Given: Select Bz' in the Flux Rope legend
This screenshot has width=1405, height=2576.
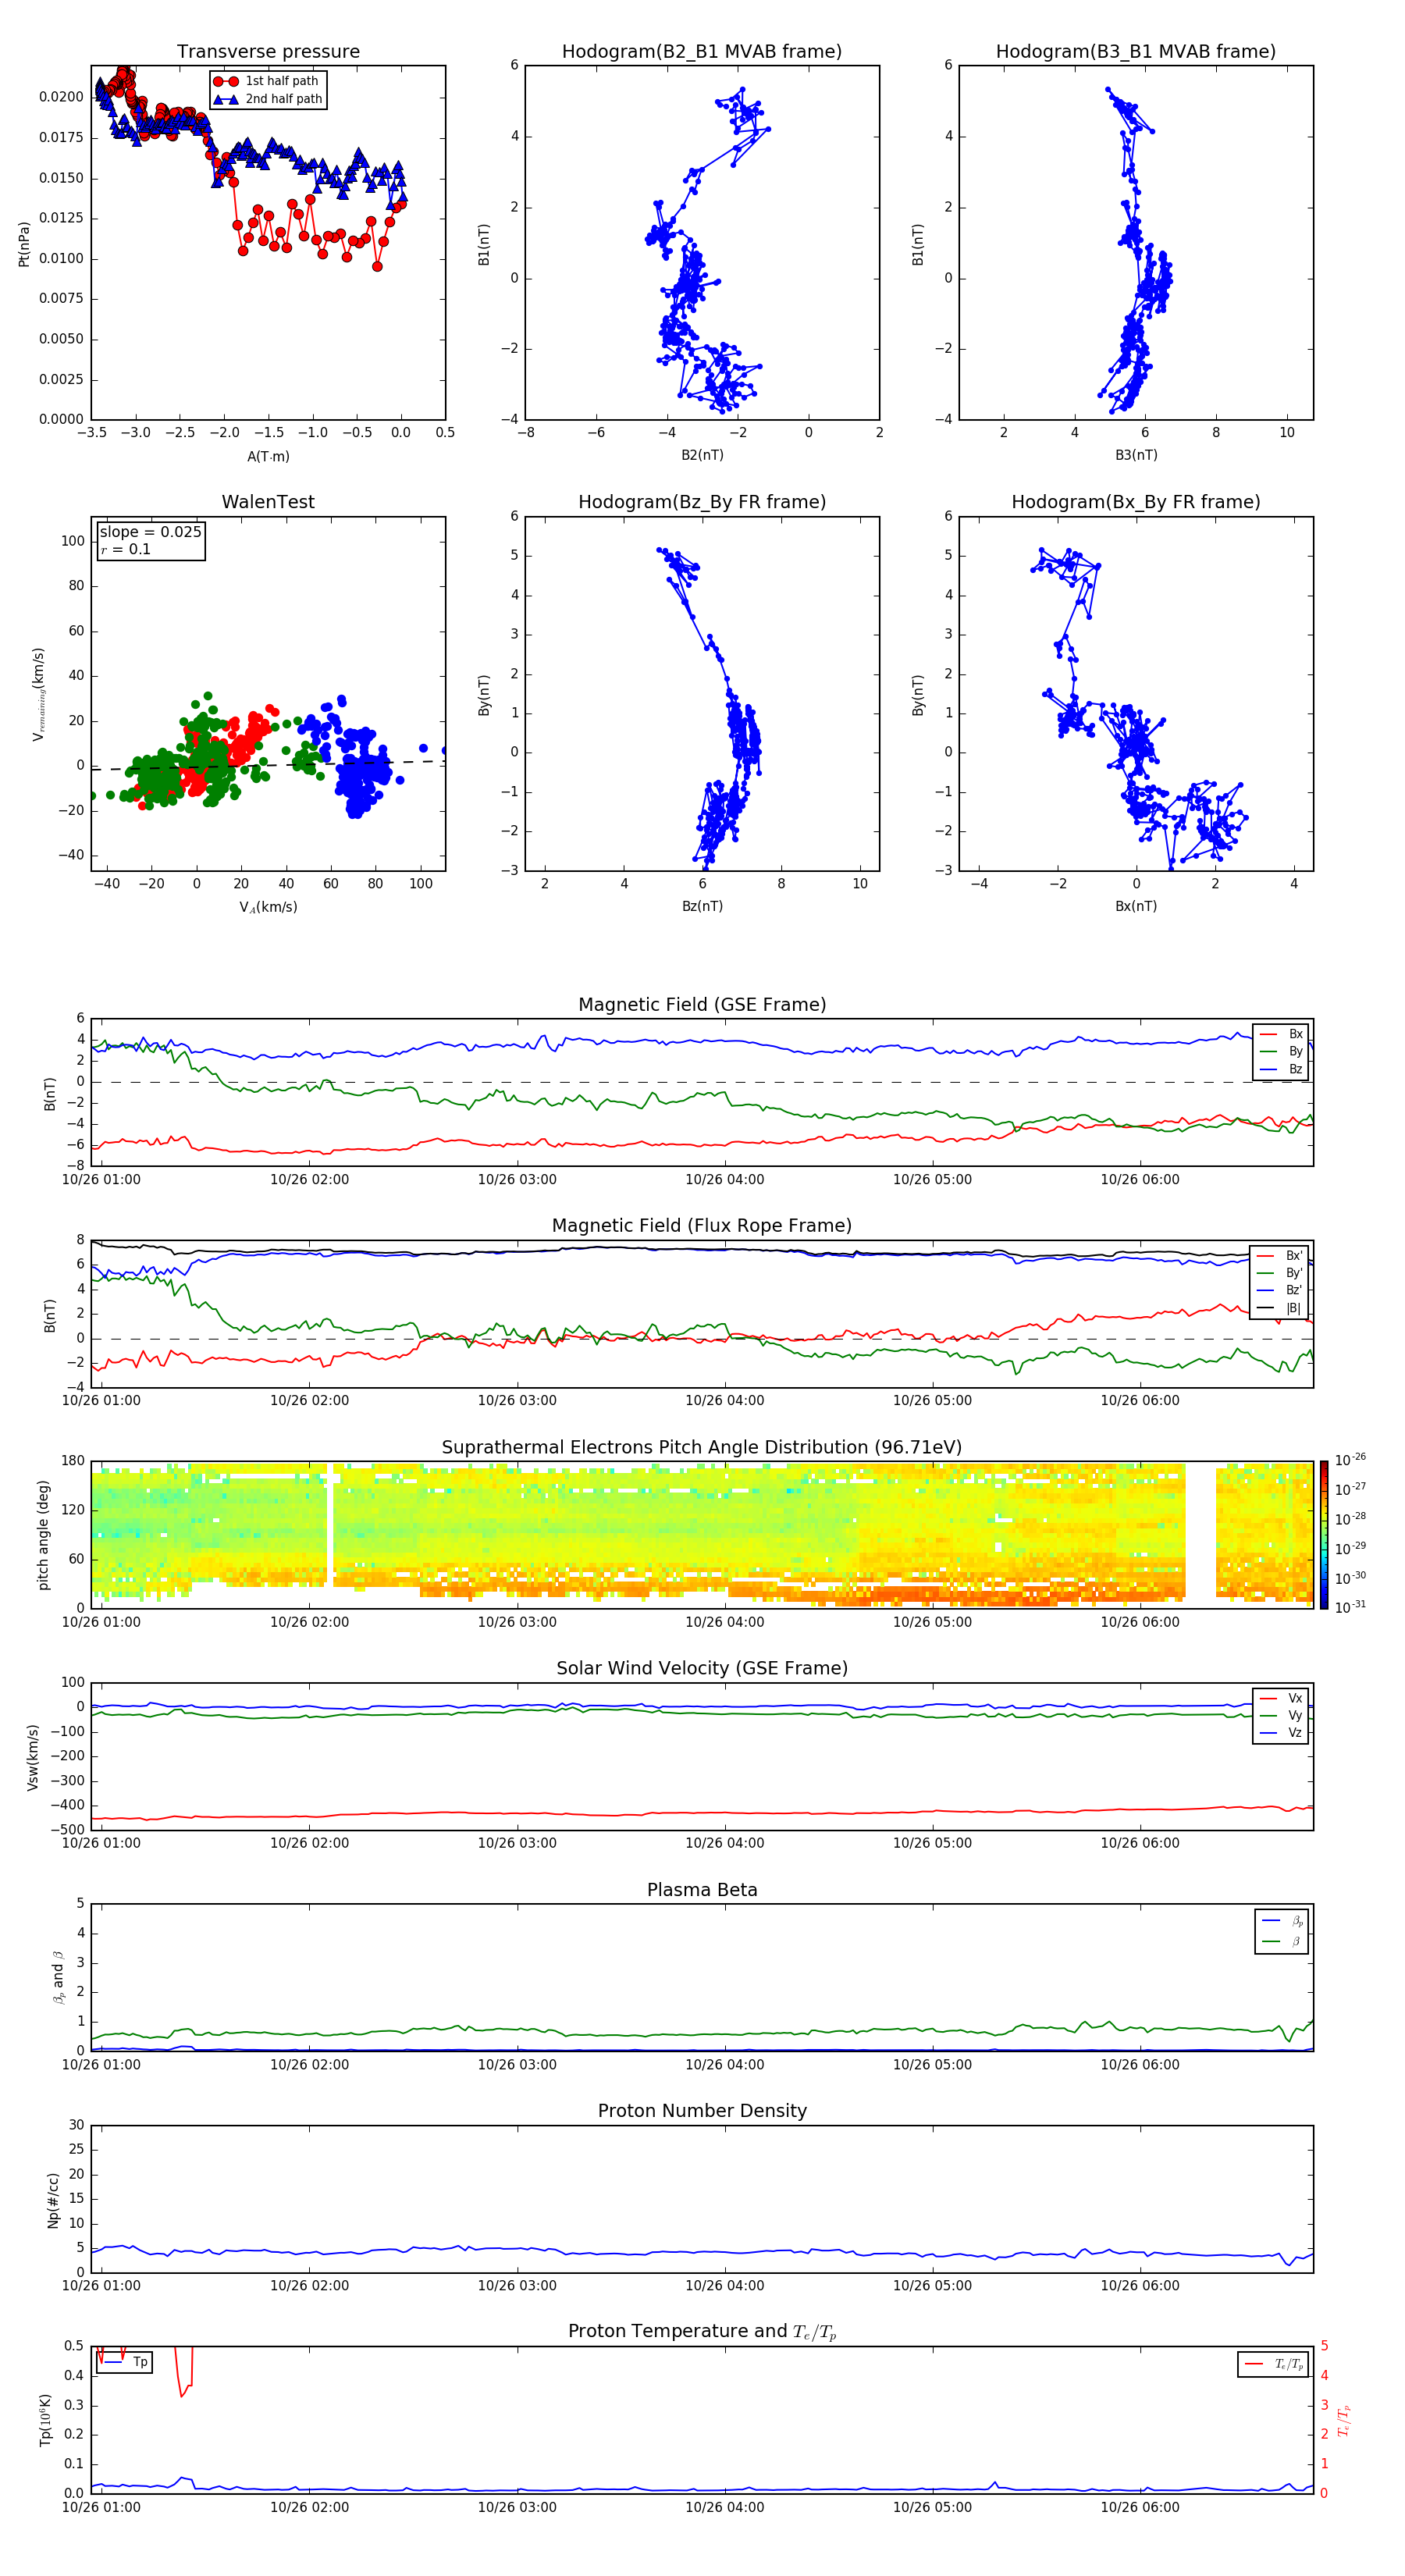Looking at the screenshot, I should (x=1280, y=1290).
